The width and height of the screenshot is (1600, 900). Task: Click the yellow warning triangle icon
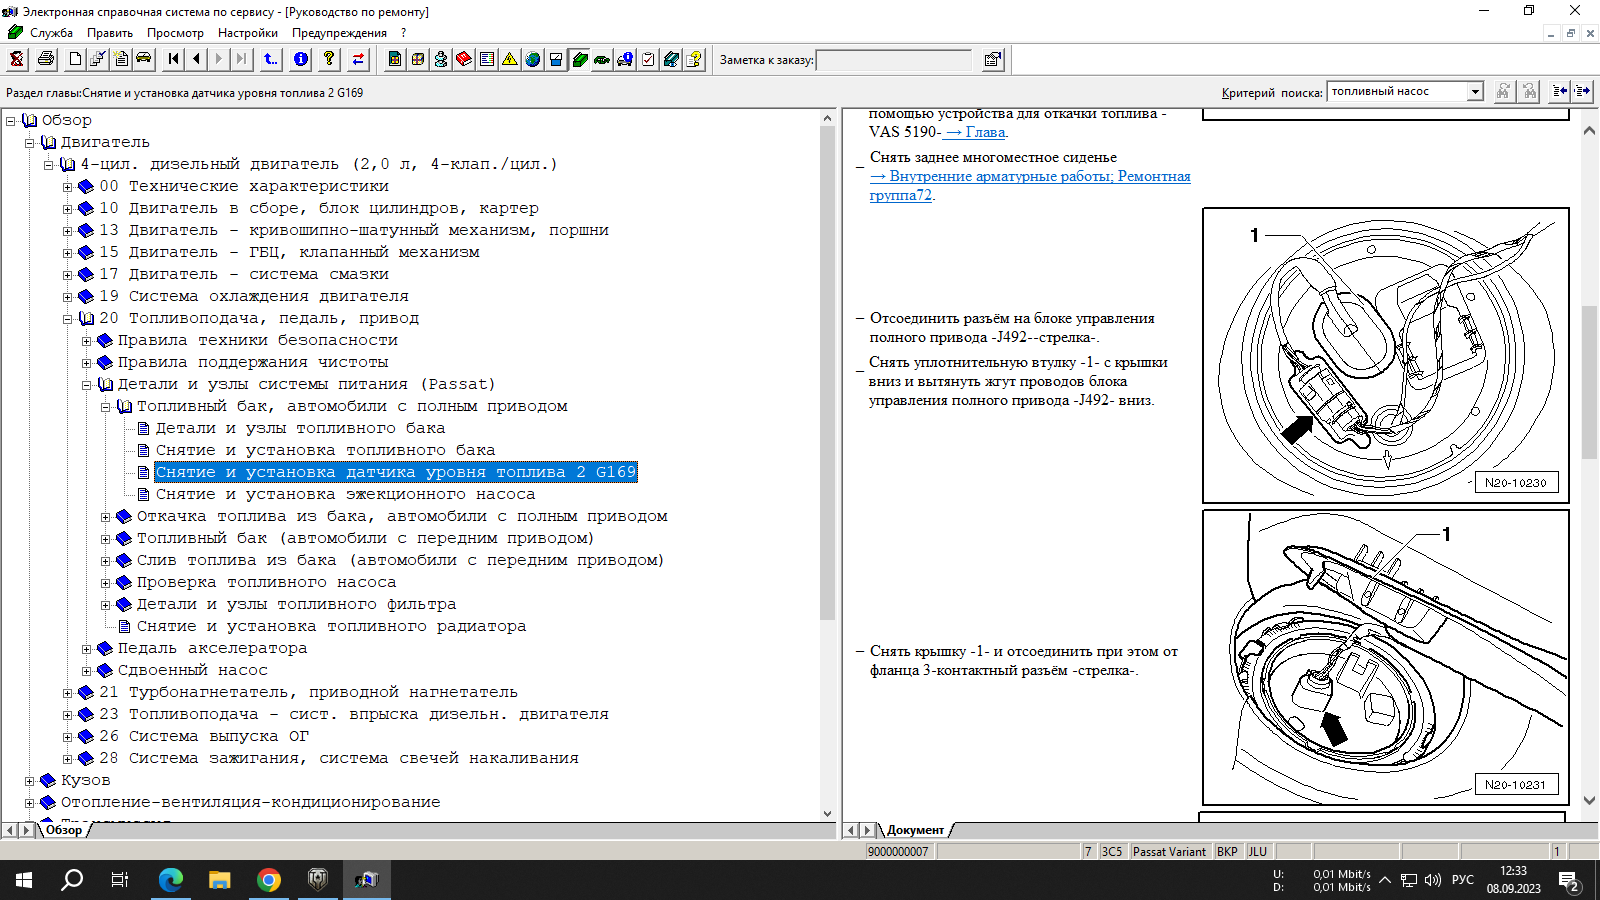[x=510, y=59]
